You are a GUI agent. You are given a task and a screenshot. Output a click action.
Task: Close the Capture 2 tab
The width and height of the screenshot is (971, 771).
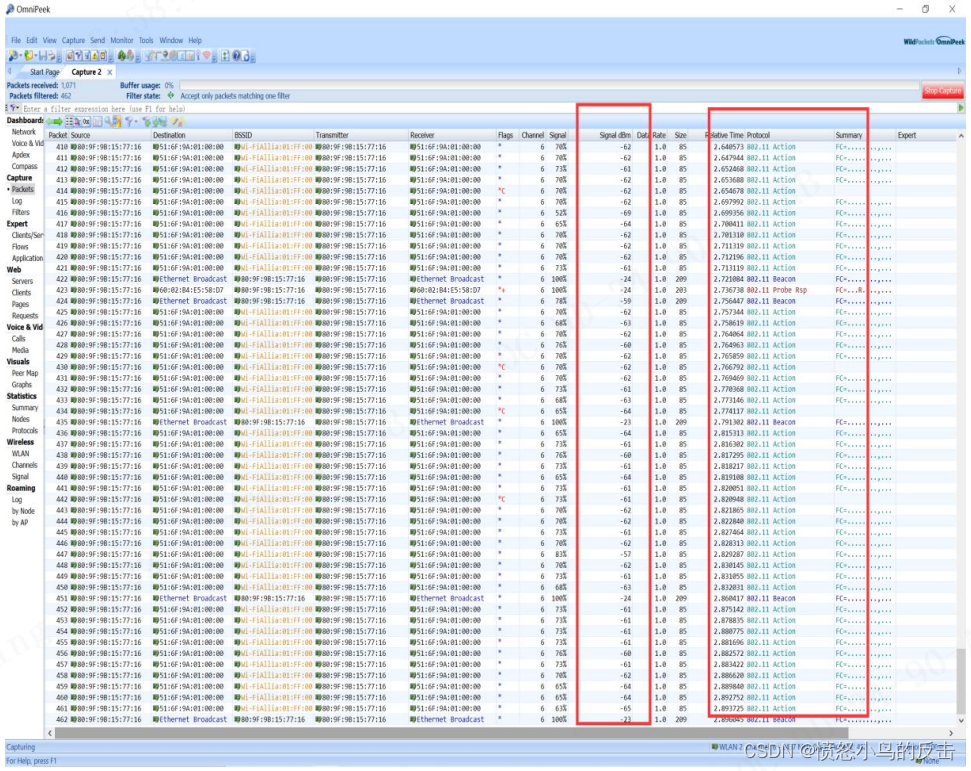(x=110, y=72)
